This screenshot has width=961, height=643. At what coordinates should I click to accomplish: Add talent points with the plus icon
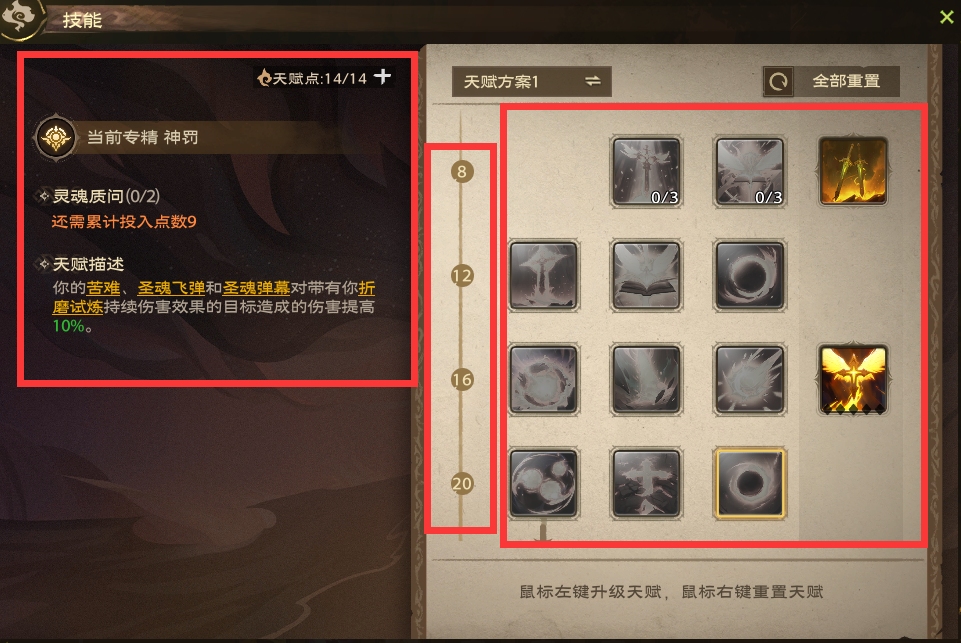tap(382, 77)
